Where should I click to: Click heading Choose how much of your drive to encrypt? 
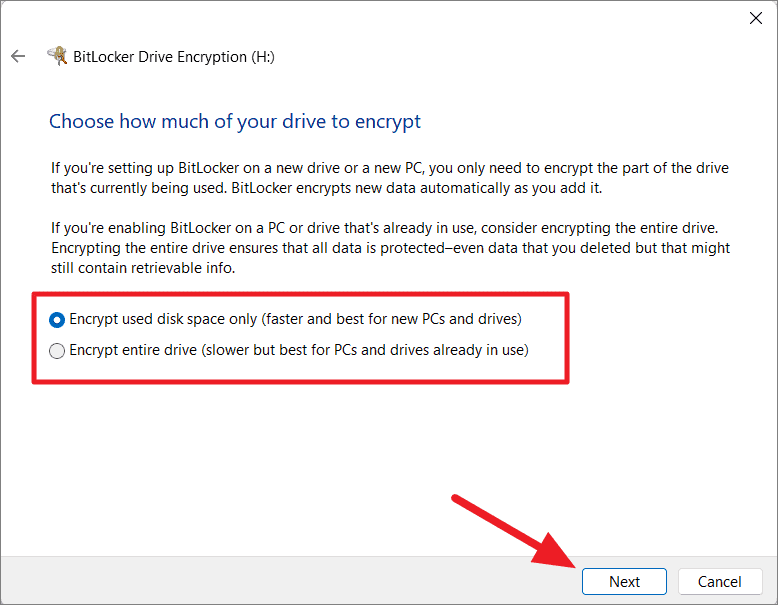(235, 122)
